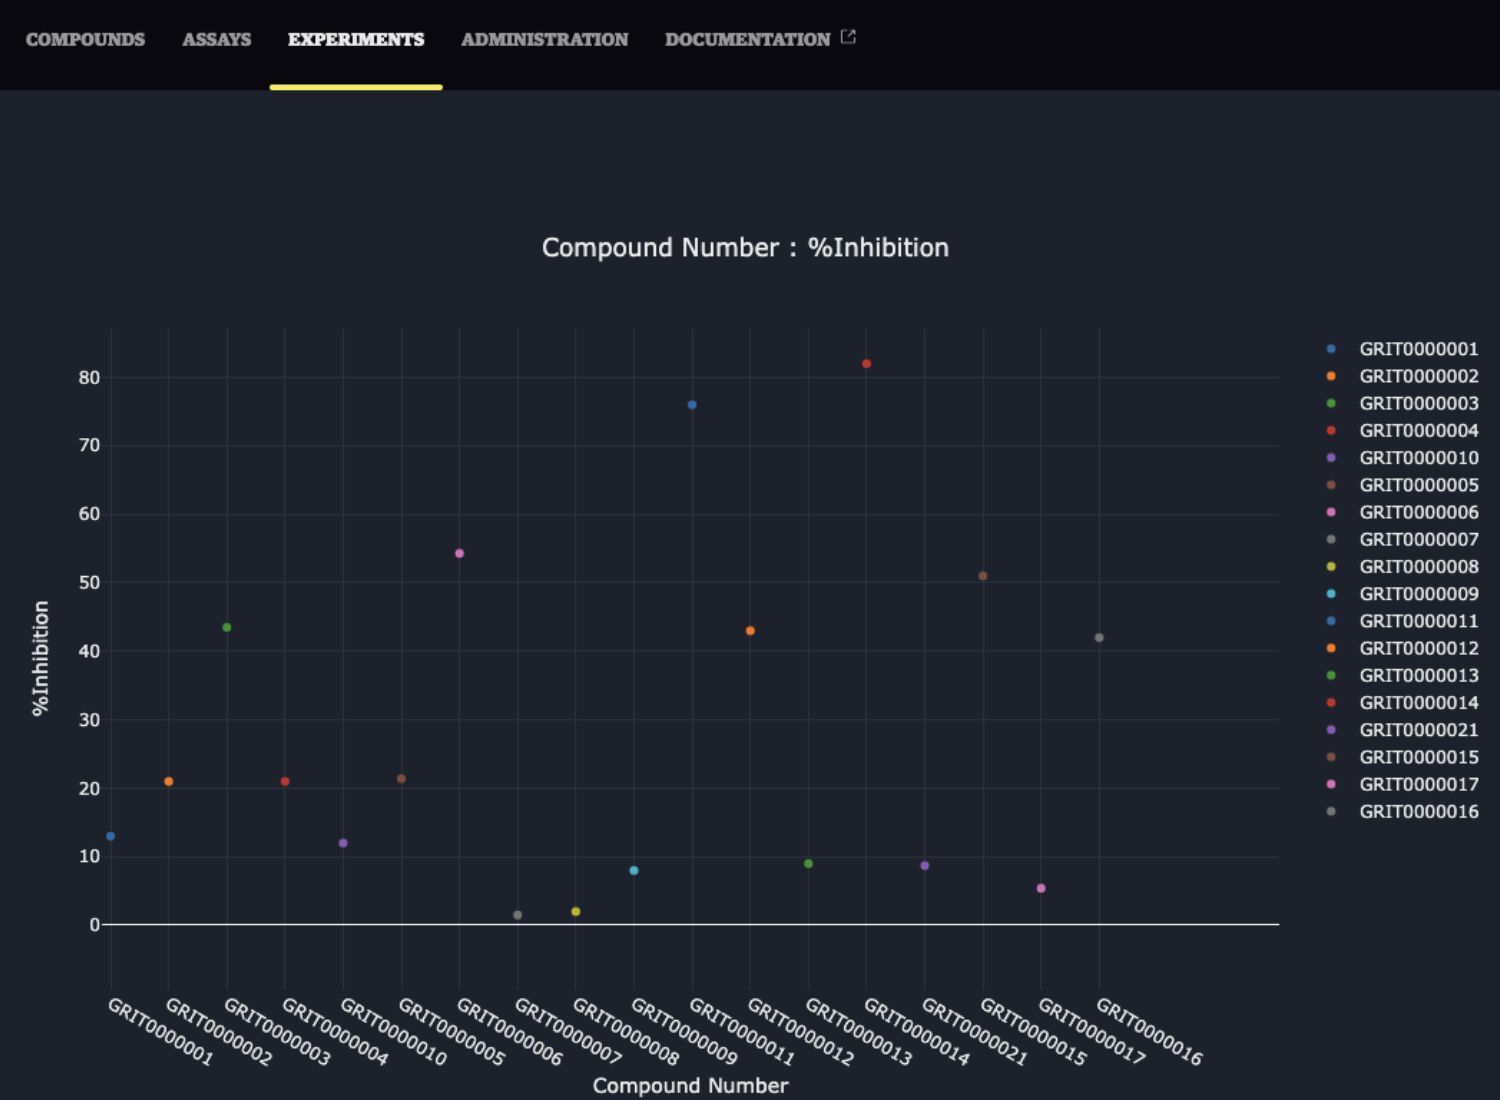Image resolution: width=1500 pixels, height=1100 pixels.
Task: Toggle GRIT0000009 legend item
Action: tap(1418, 594)
